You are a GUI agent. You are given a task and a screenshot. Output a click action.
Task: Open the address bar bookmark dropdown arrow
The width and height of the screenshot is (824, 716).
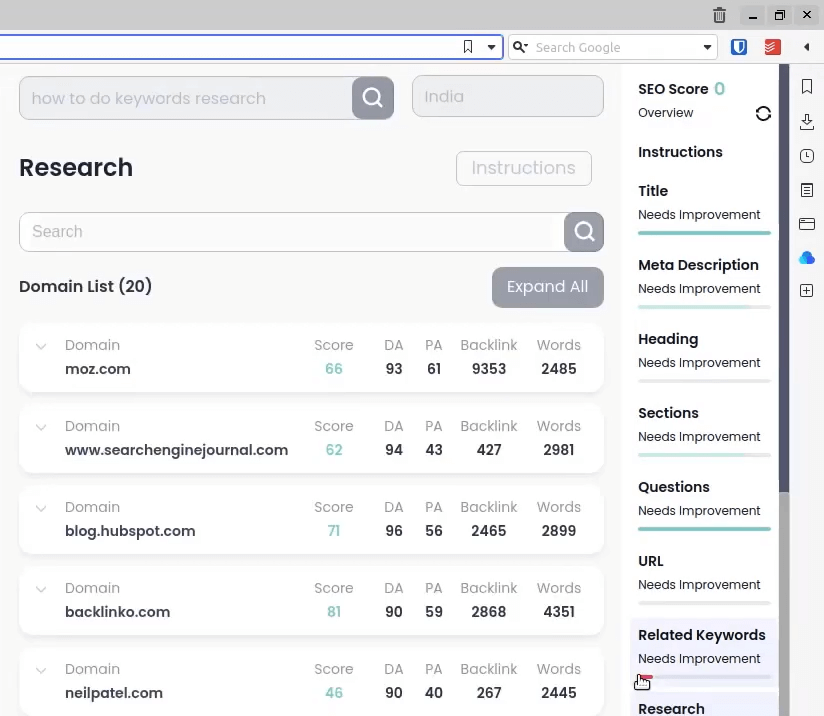pyautogui.click(x=491, y=47)
